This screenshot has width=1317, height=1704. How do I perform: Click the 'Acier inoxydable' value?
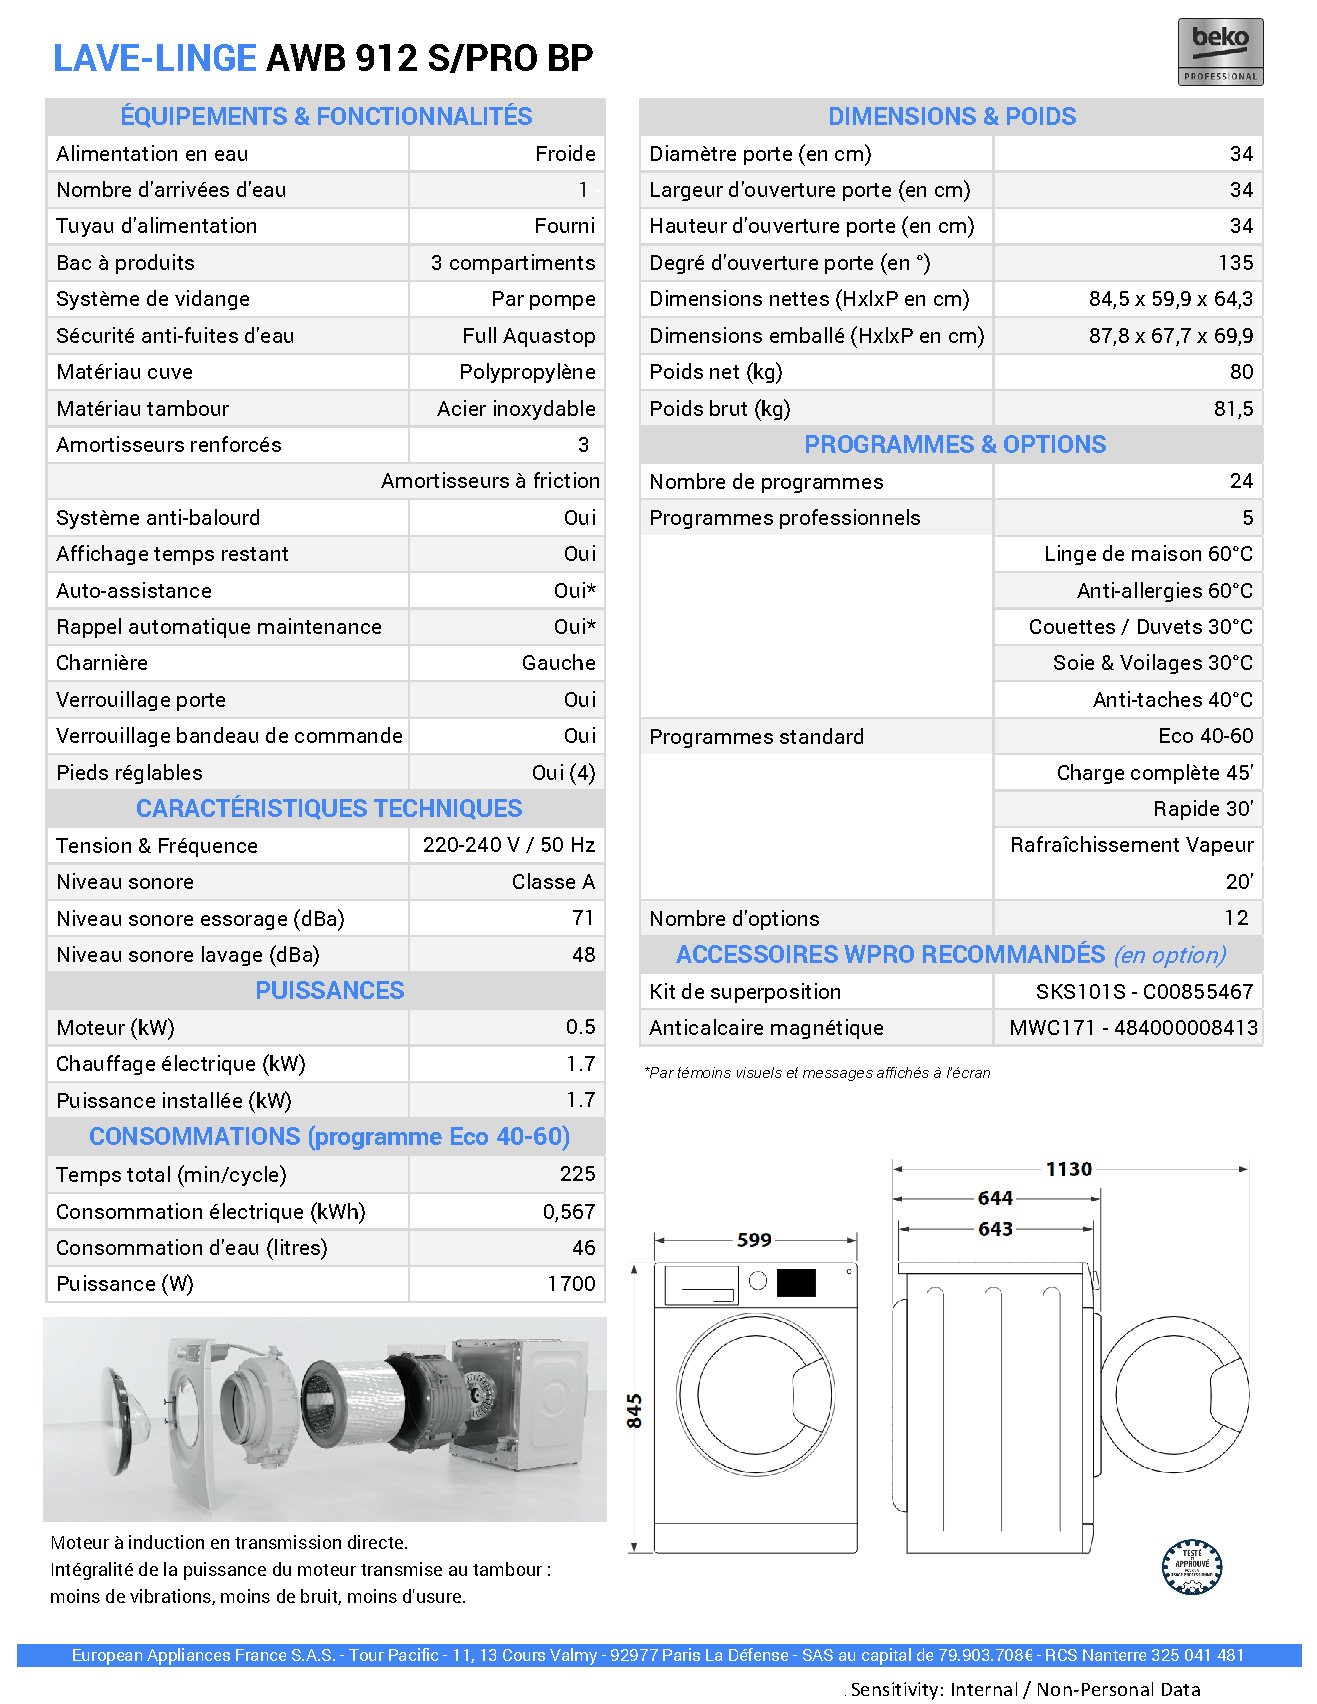pyautogui.click(x=516, y=409)
